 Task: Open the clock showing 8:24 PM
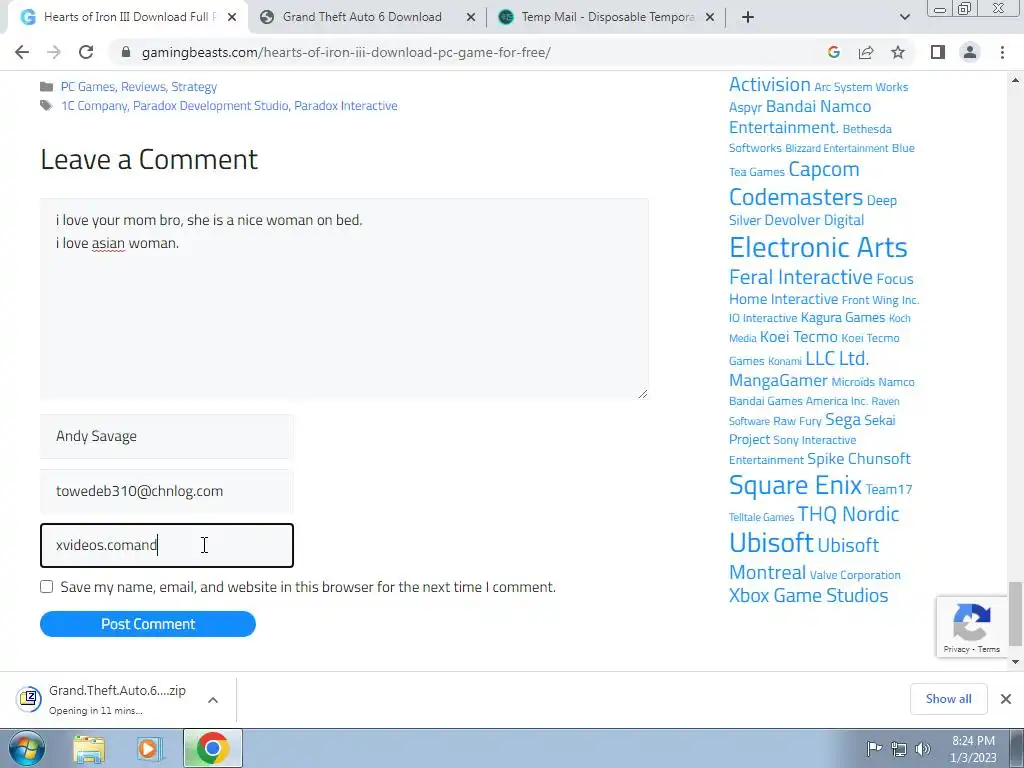[973, 749]
